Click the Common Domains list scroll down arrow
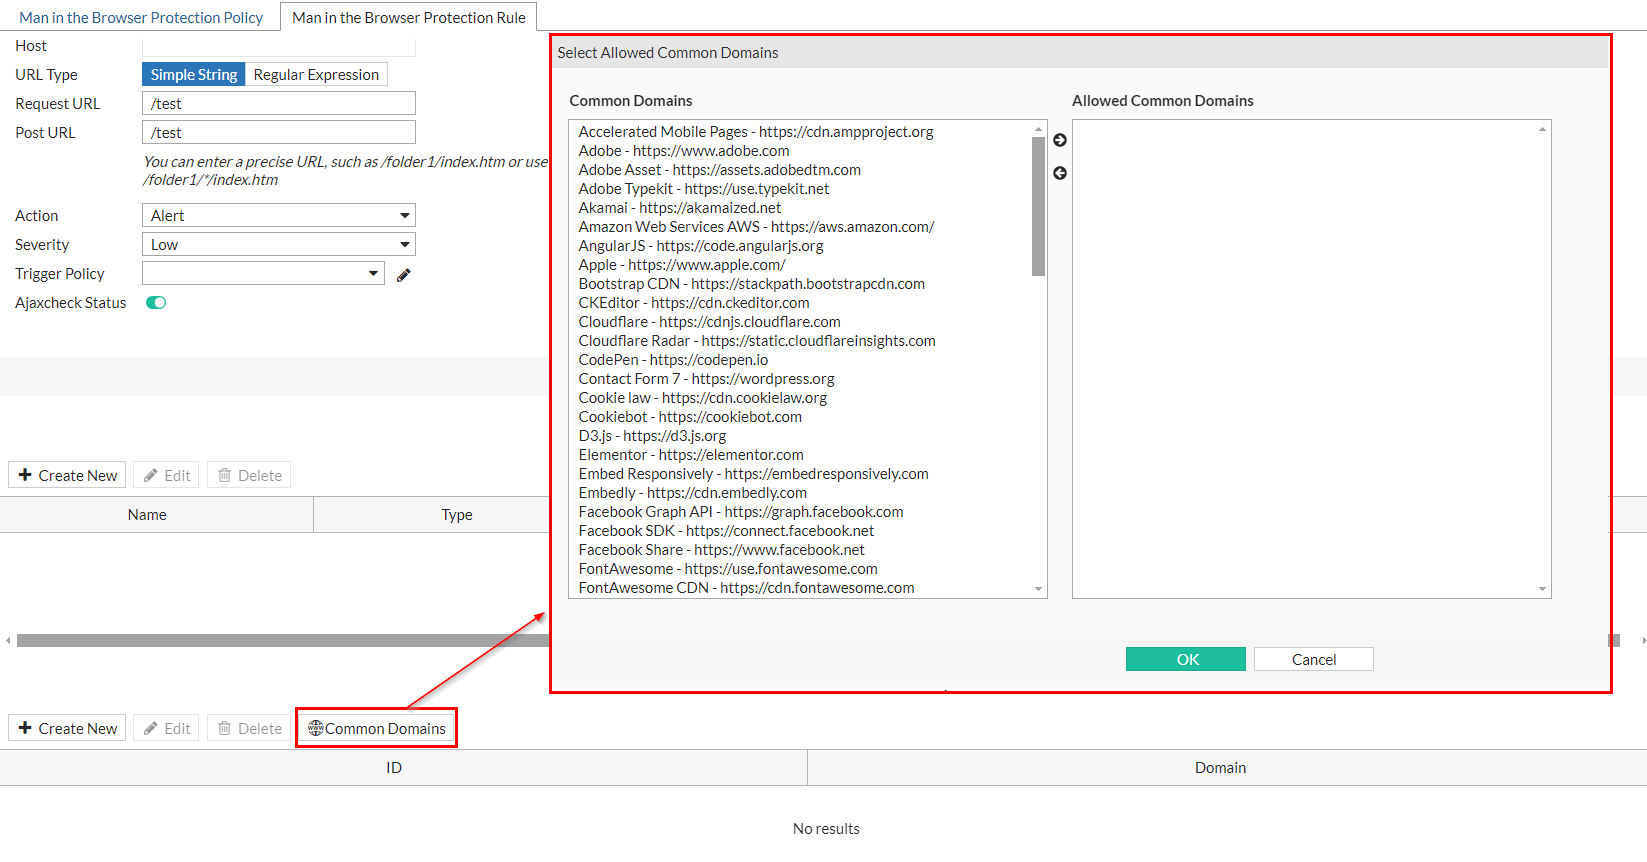Viewport: 1647px width, 862px height. [x=1038, y=590]
